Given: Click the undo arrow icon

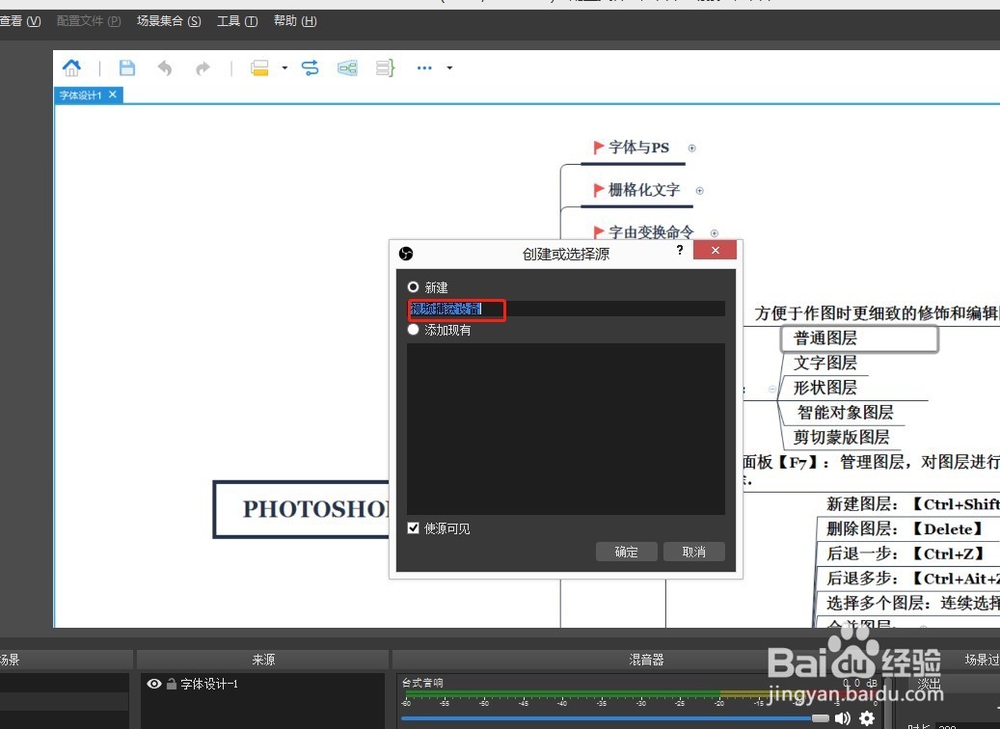Looking at the screenshot, I should tap(165, 68).
